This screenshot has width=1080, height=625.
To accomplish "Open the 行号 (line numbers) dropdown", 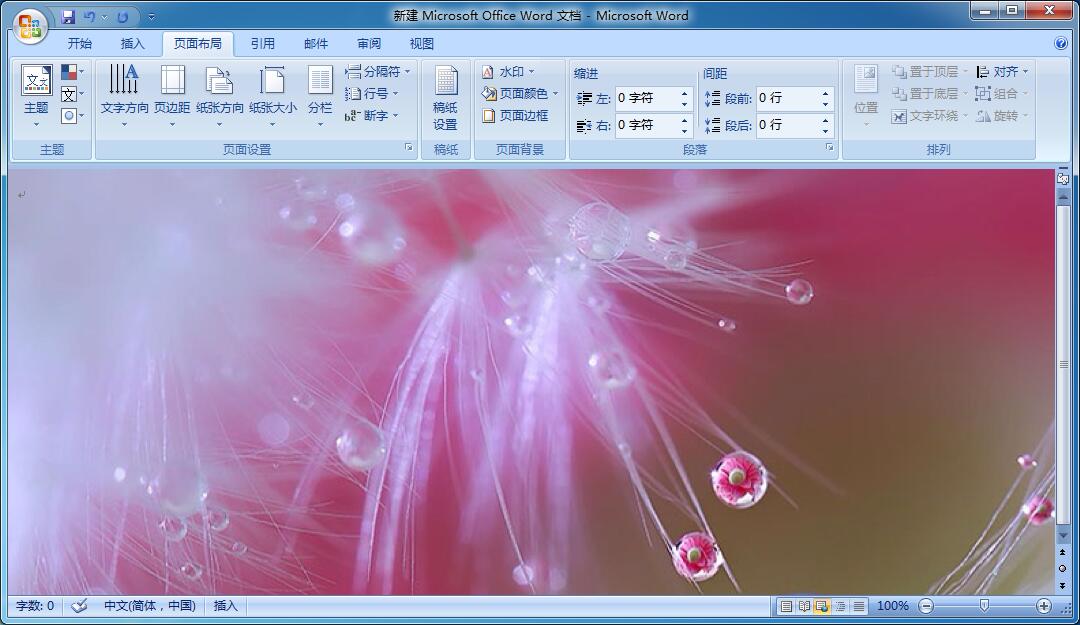I will (372, 94).
